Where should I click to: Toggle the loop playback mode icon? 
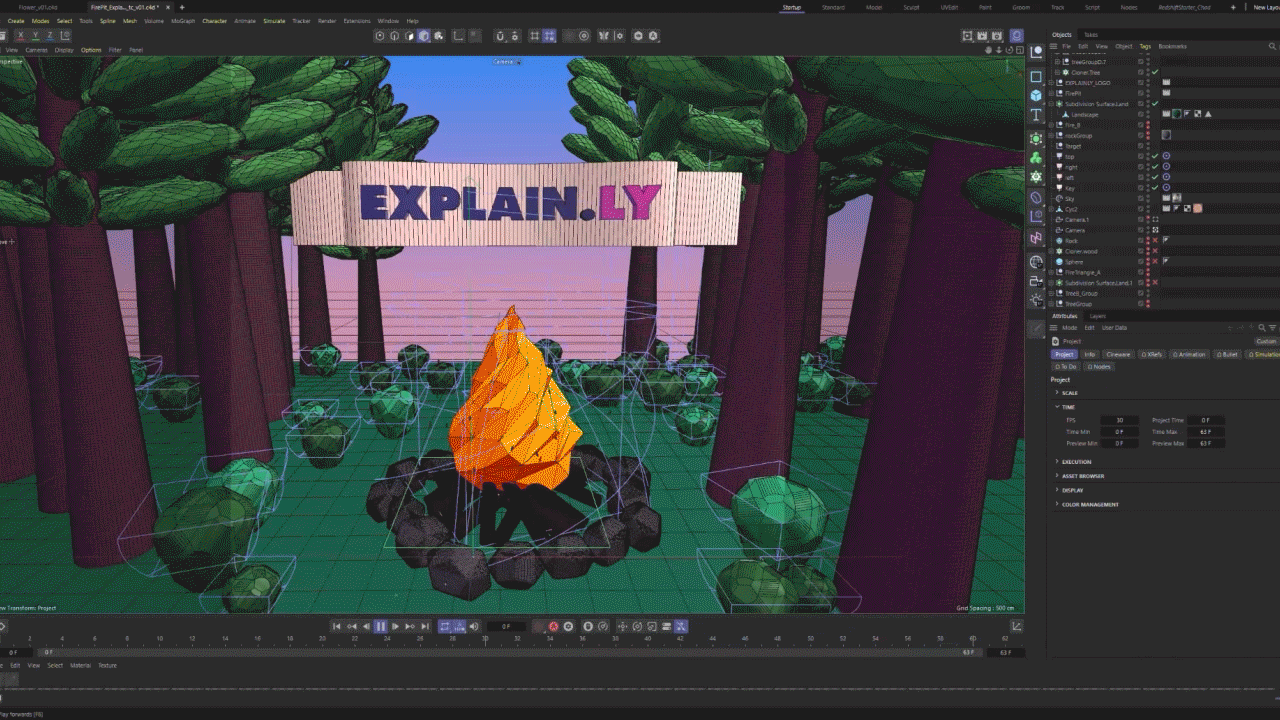[x=445, y=627]
